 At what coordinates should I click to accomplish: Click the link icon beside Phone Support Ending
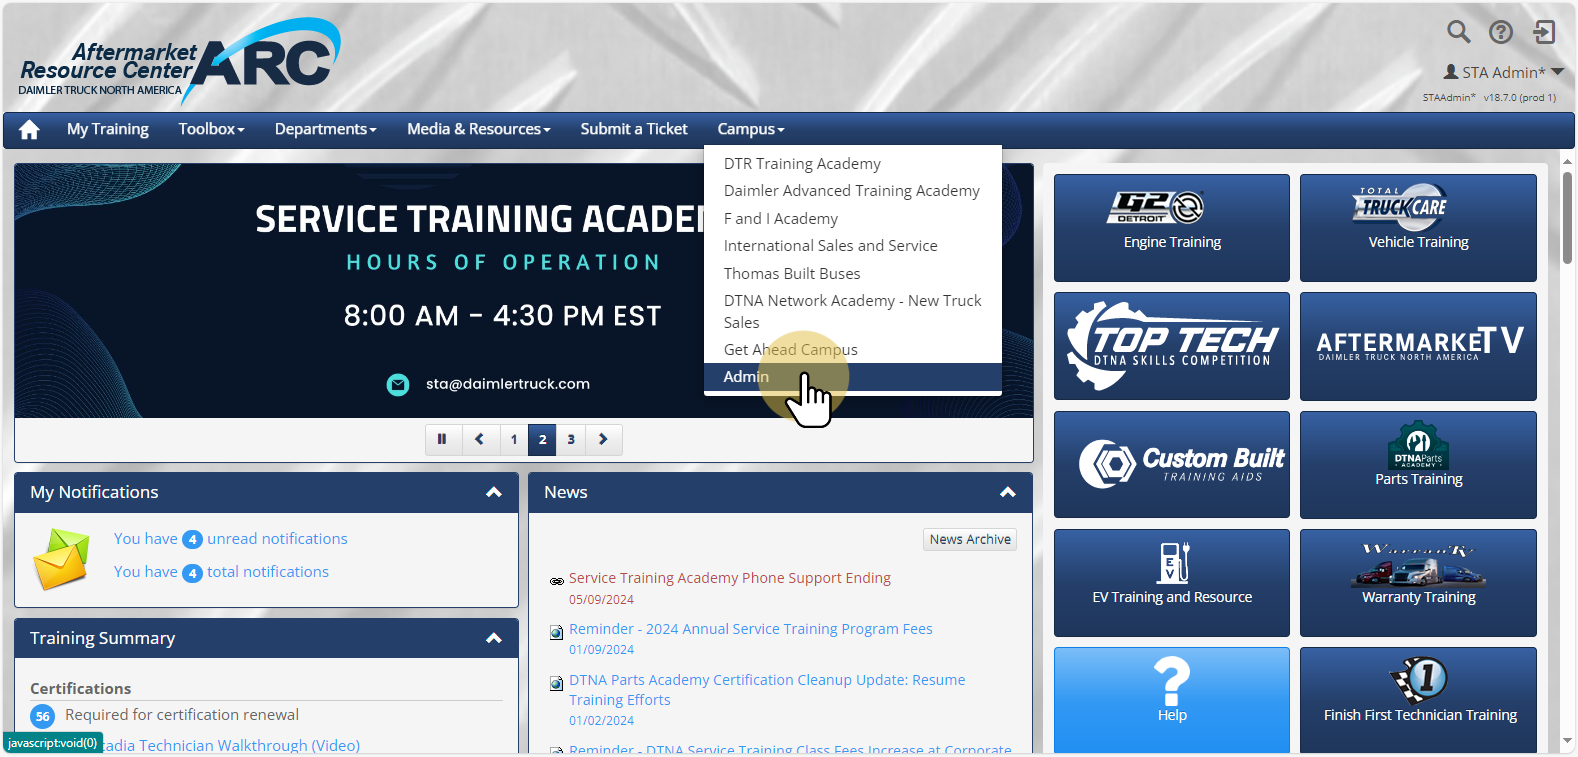click(x=557, y=581)
